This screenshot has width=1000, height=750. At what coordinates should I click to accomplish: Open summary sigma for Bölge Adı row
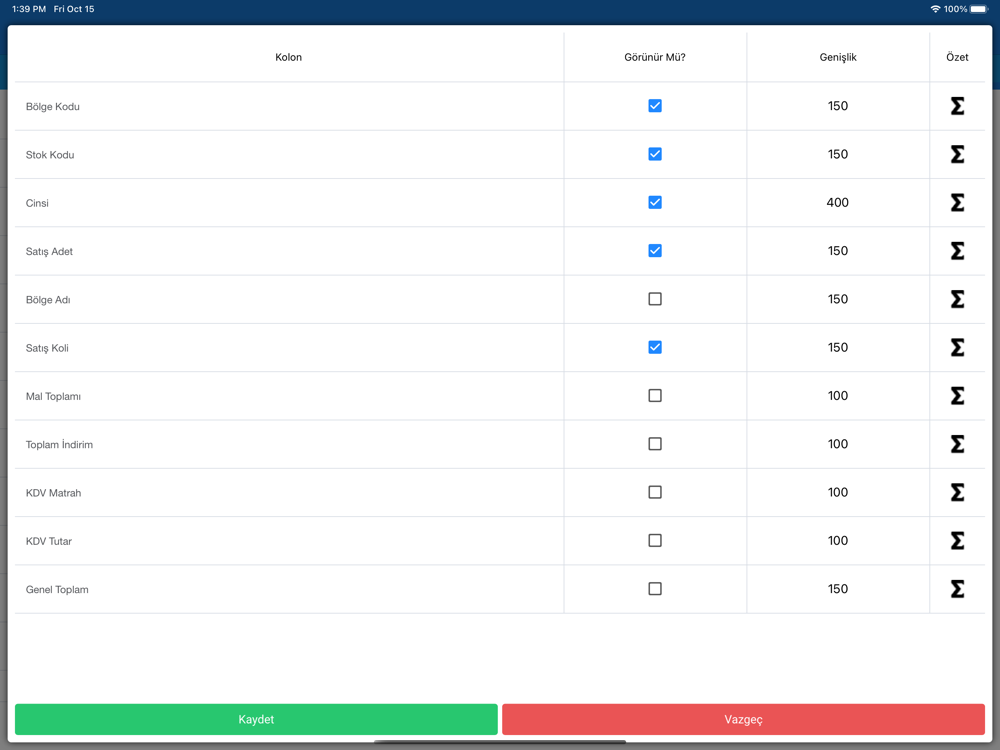(x=957, y=299)
